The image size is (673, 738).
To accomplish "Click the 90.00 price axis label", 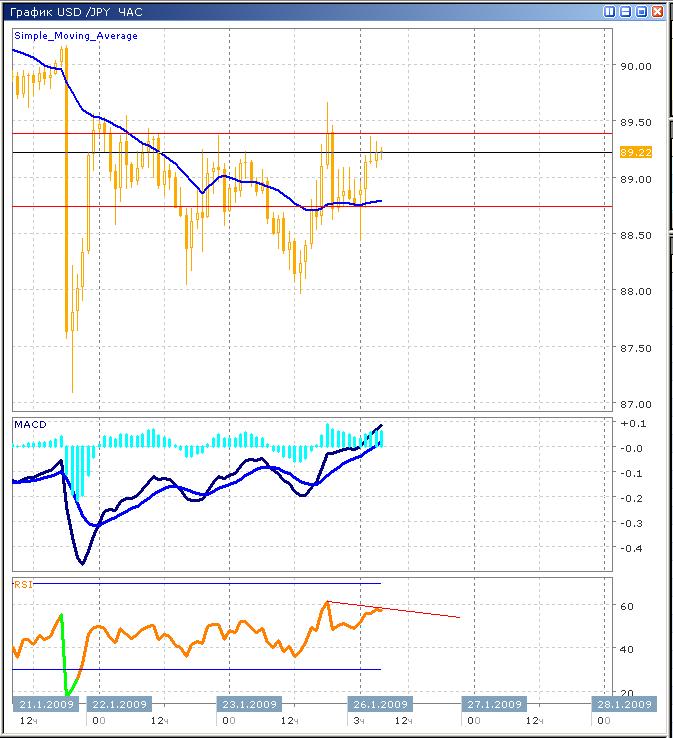I will [x=635, y=66].
